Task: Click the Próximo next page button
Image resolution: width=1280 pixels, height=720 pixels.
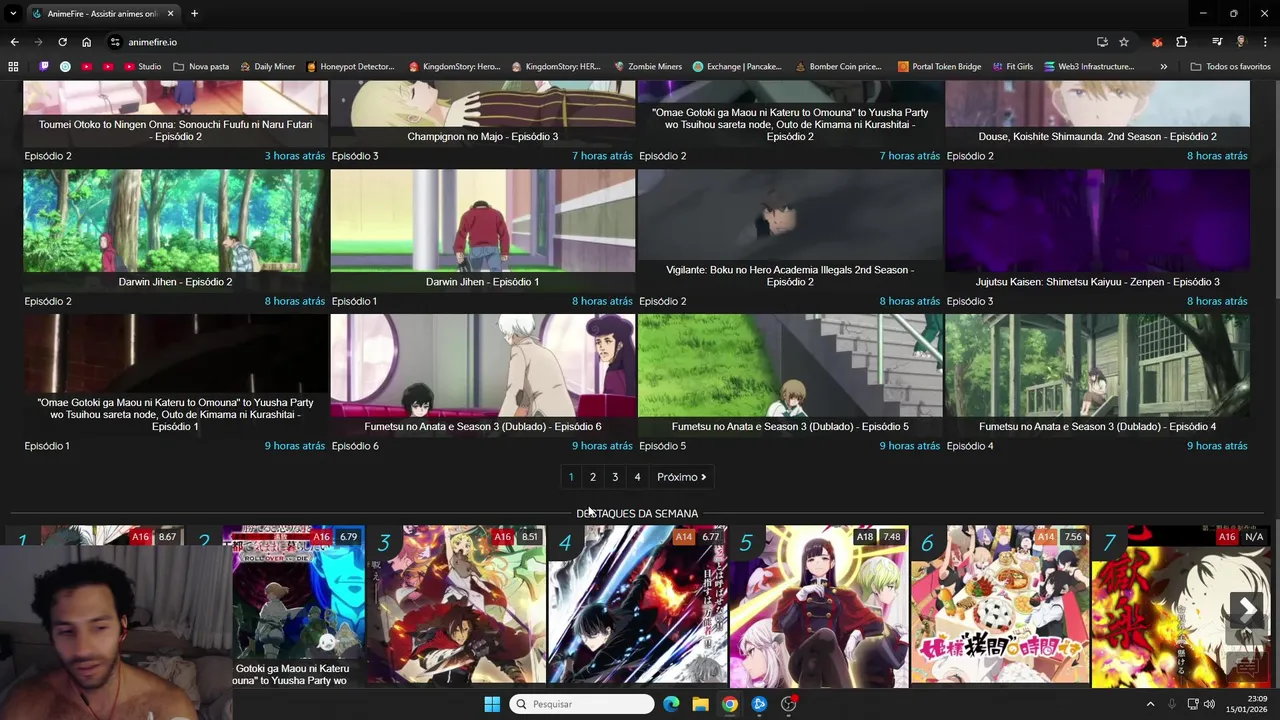Action: coord(682,477)
